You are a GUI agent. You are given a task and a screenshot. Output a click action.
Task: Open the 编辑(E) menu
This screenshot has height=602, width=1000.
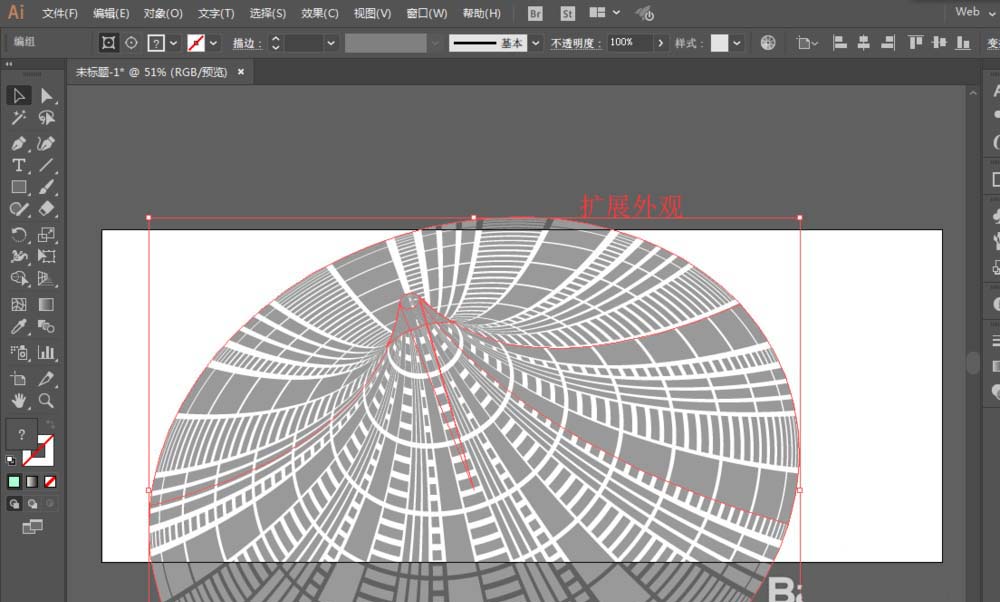(x=111, y=13)
